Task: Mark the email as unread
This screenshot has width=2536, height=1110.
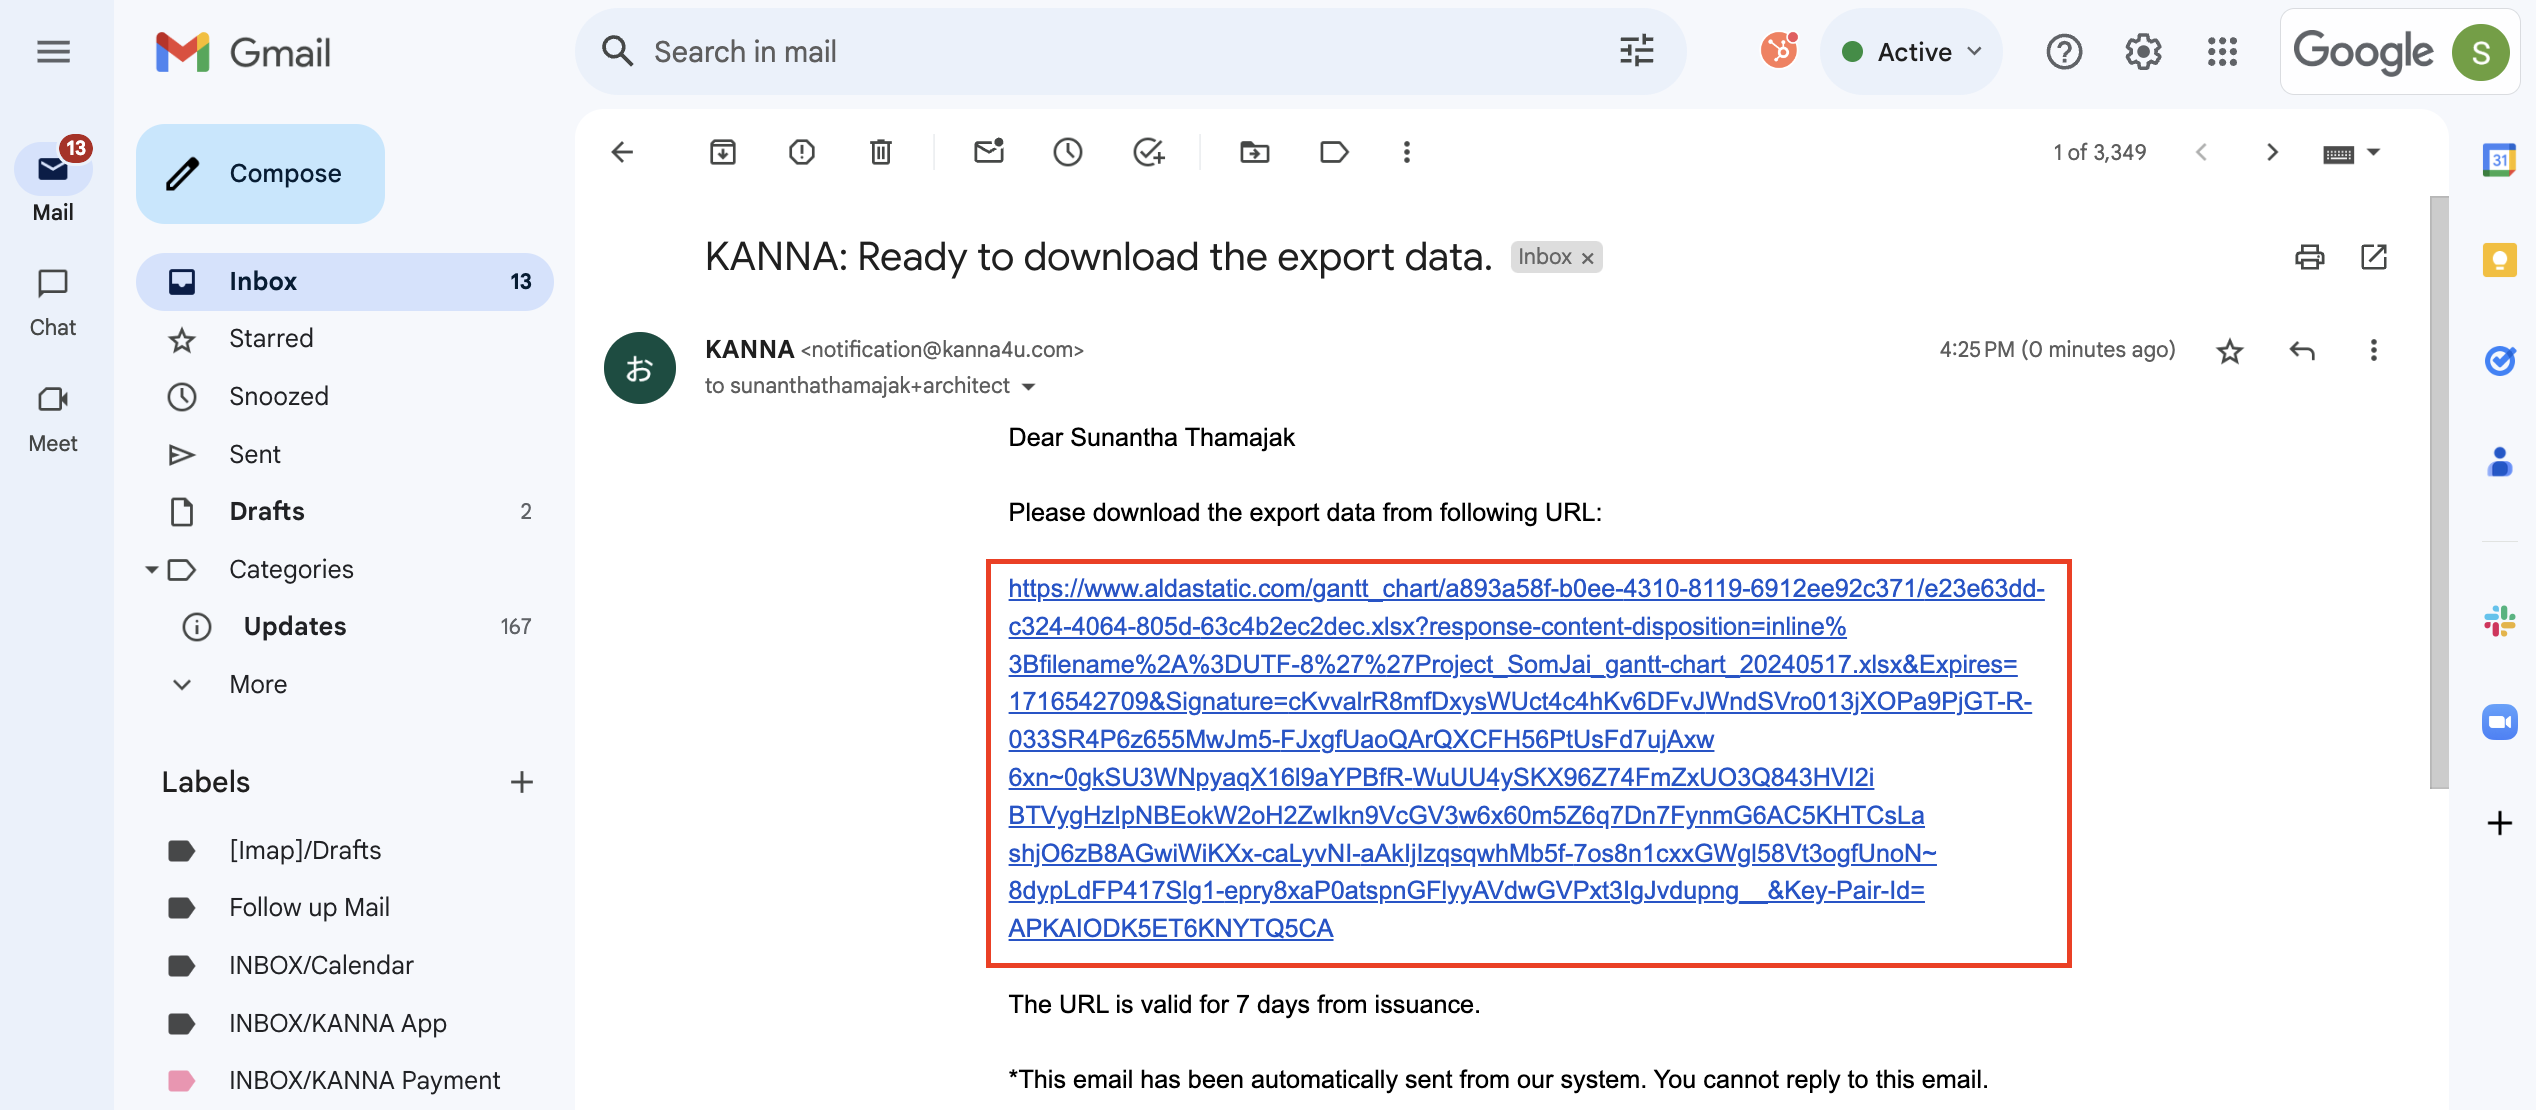Action: pyautogui.click(x=988, y=152)
